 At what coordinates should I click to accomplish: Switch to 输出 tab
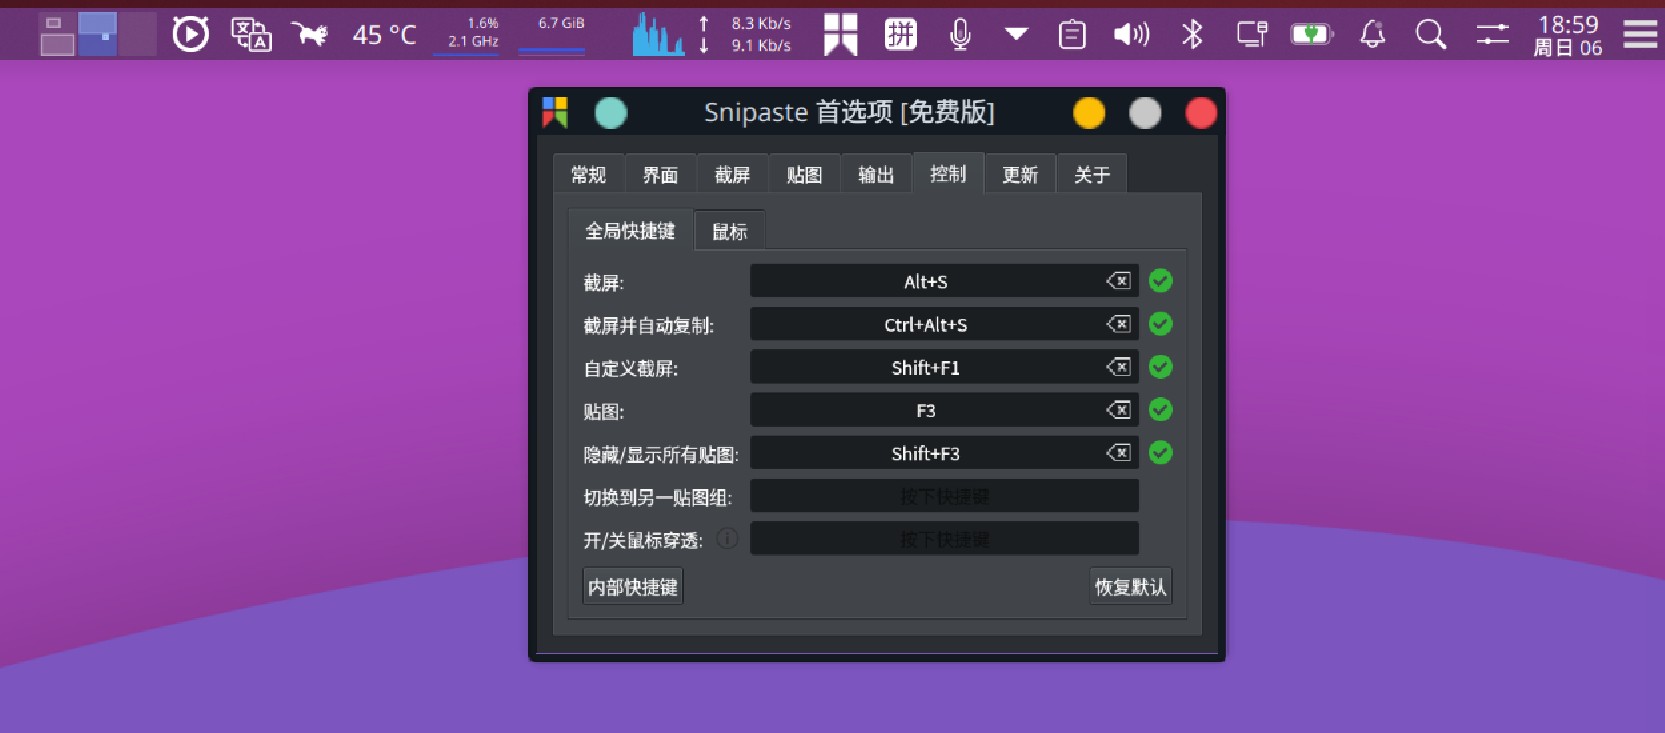click(x=876, y=175)
